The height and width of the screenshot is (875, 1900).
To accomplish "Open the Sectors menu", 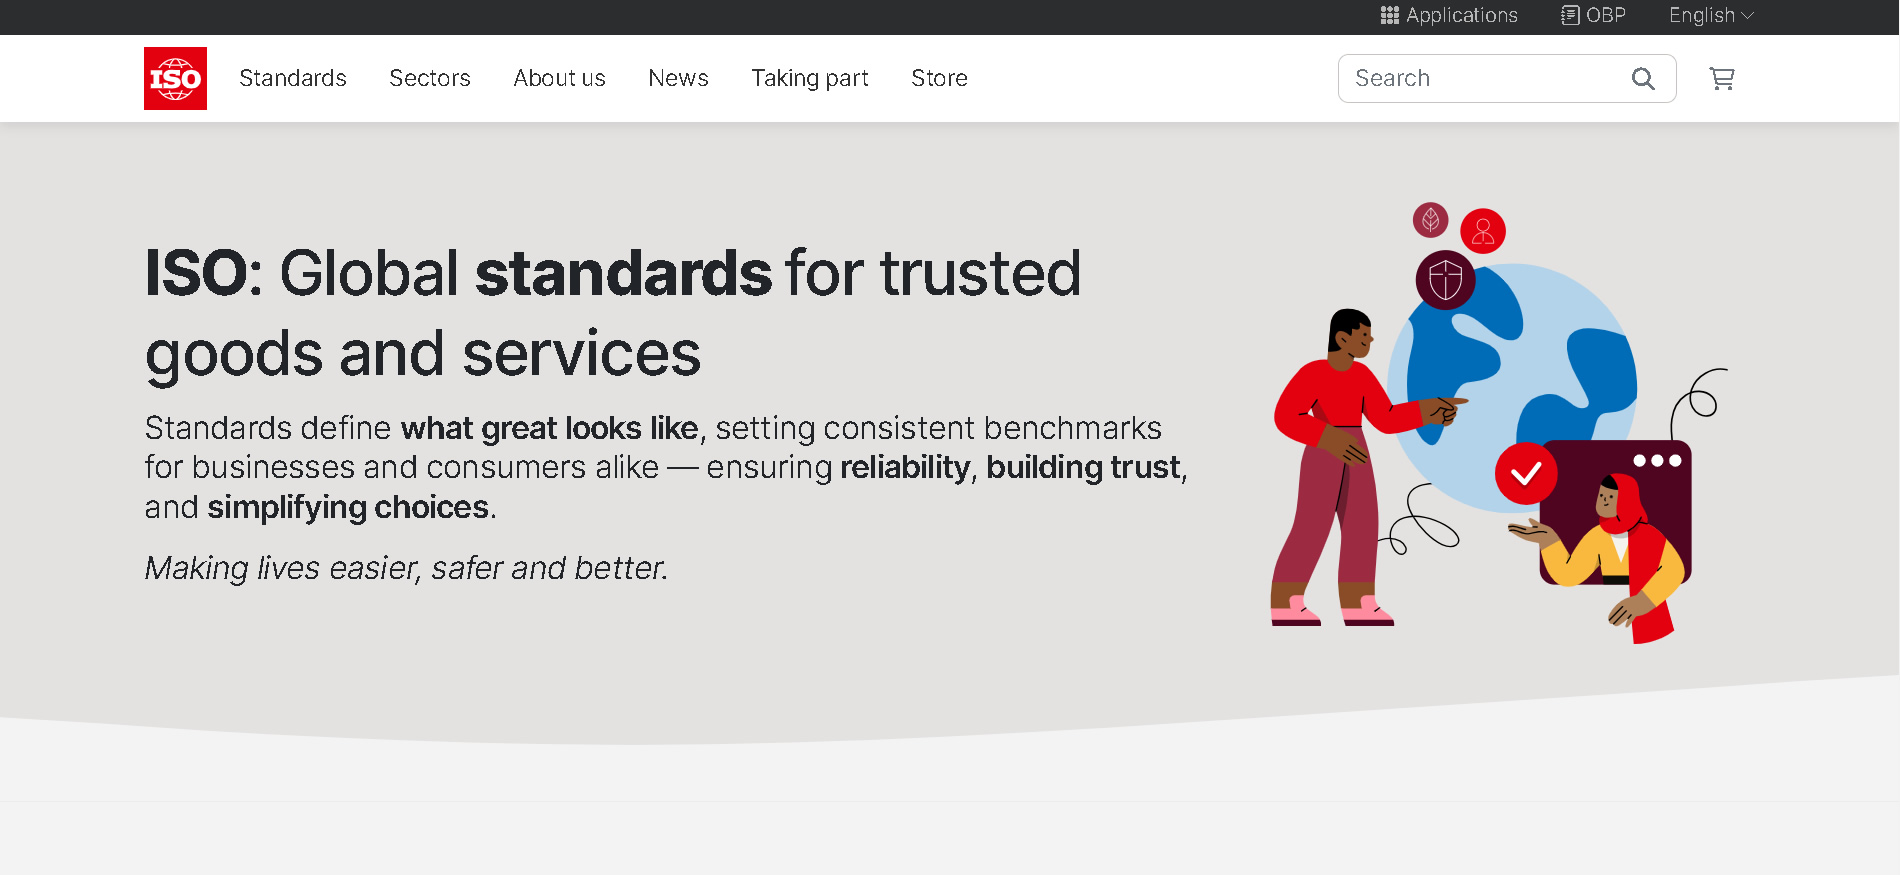I will pyautogui.click(x=430, y=78).
